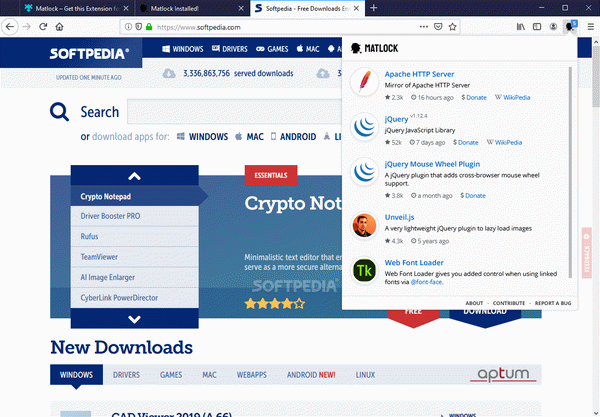Select the DRIVERS tab under New Downloads
Viewport: 600px width, 417px height.
point(126,375)
